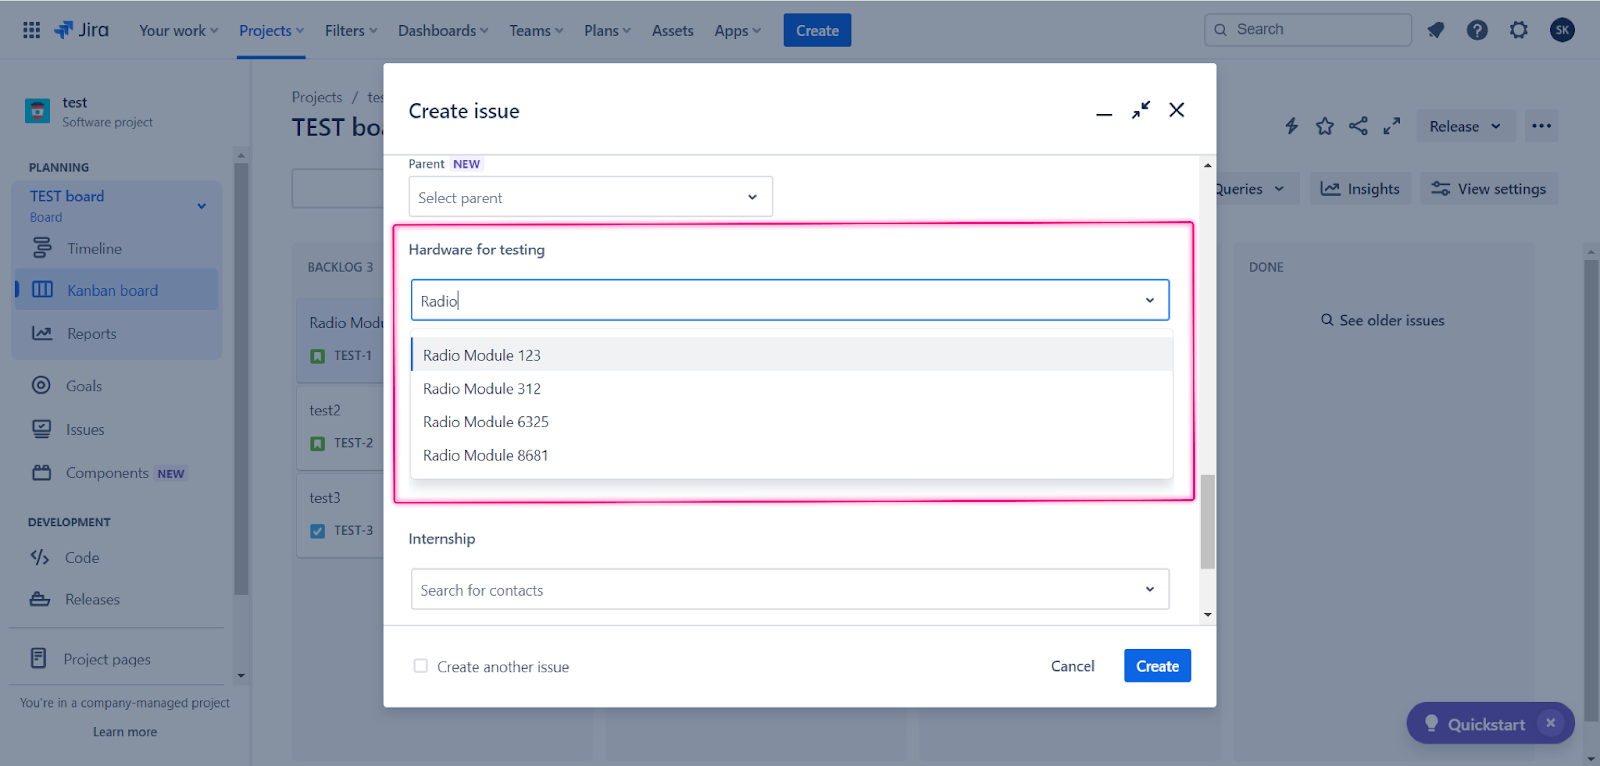Click the Projects breadcrumb link
Viewport: 1600px width, 766px height.
[x=317, y=97]
